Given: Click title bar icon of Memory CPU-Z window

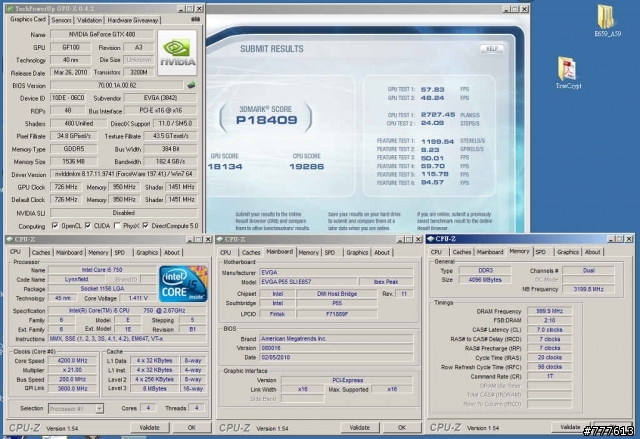Looking at the screenshot, I should point(431,239).
